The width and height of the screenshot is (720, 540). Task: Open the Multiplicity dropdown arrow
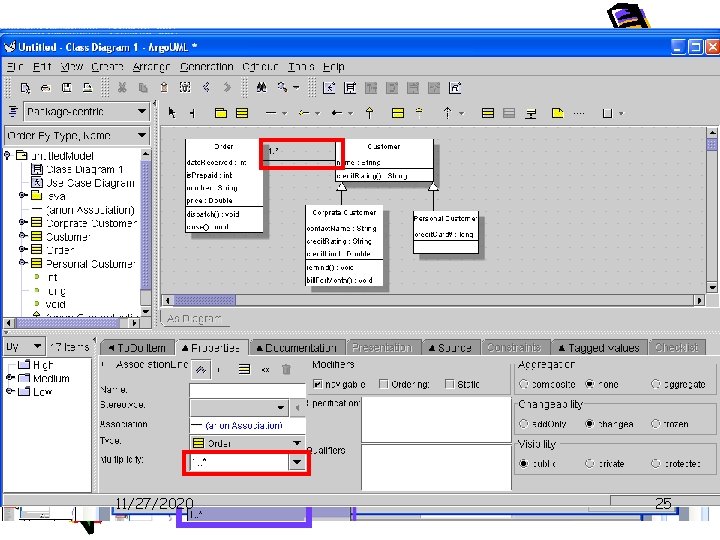[x=297, y=462]
